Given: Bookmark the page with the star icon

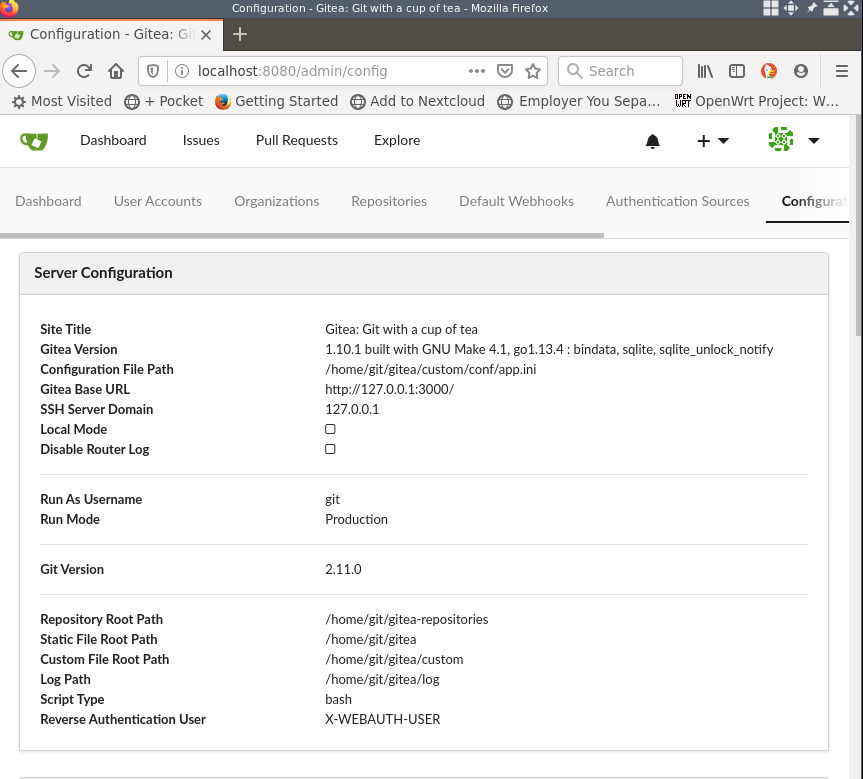Looking at the screenshot, I should (535, 71).
